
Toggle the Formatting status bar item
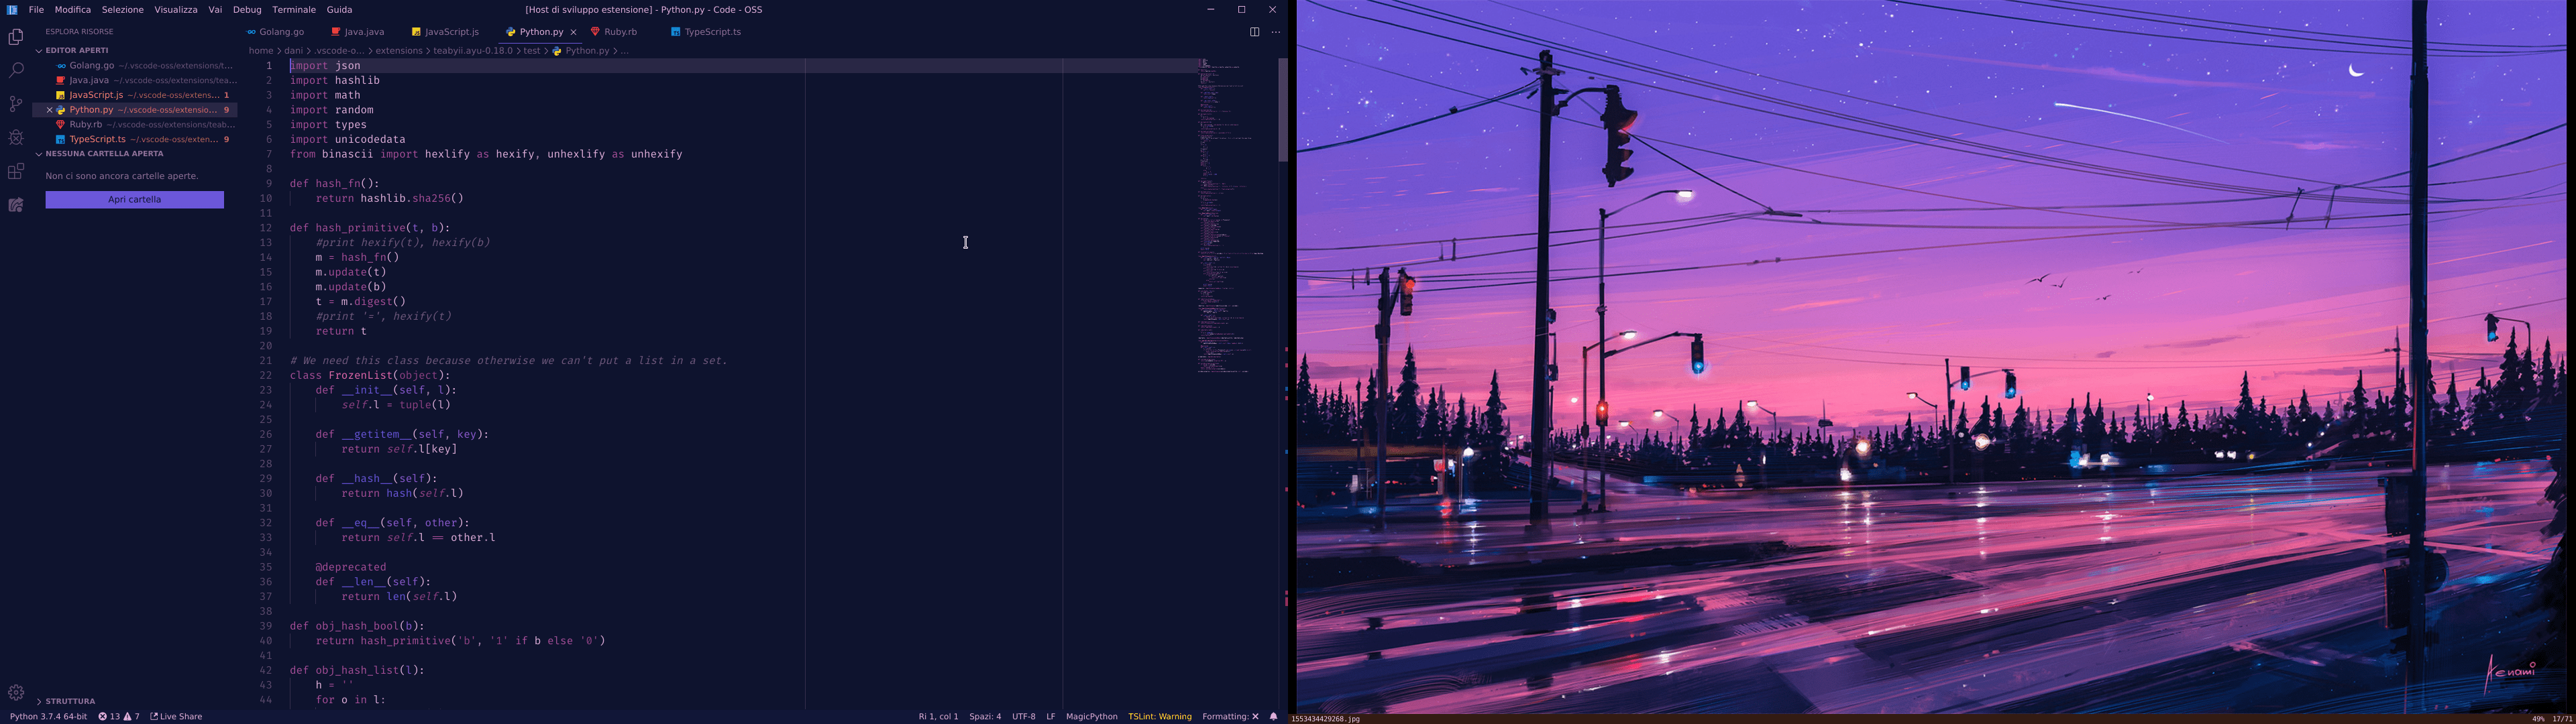tap(1230, 716)
